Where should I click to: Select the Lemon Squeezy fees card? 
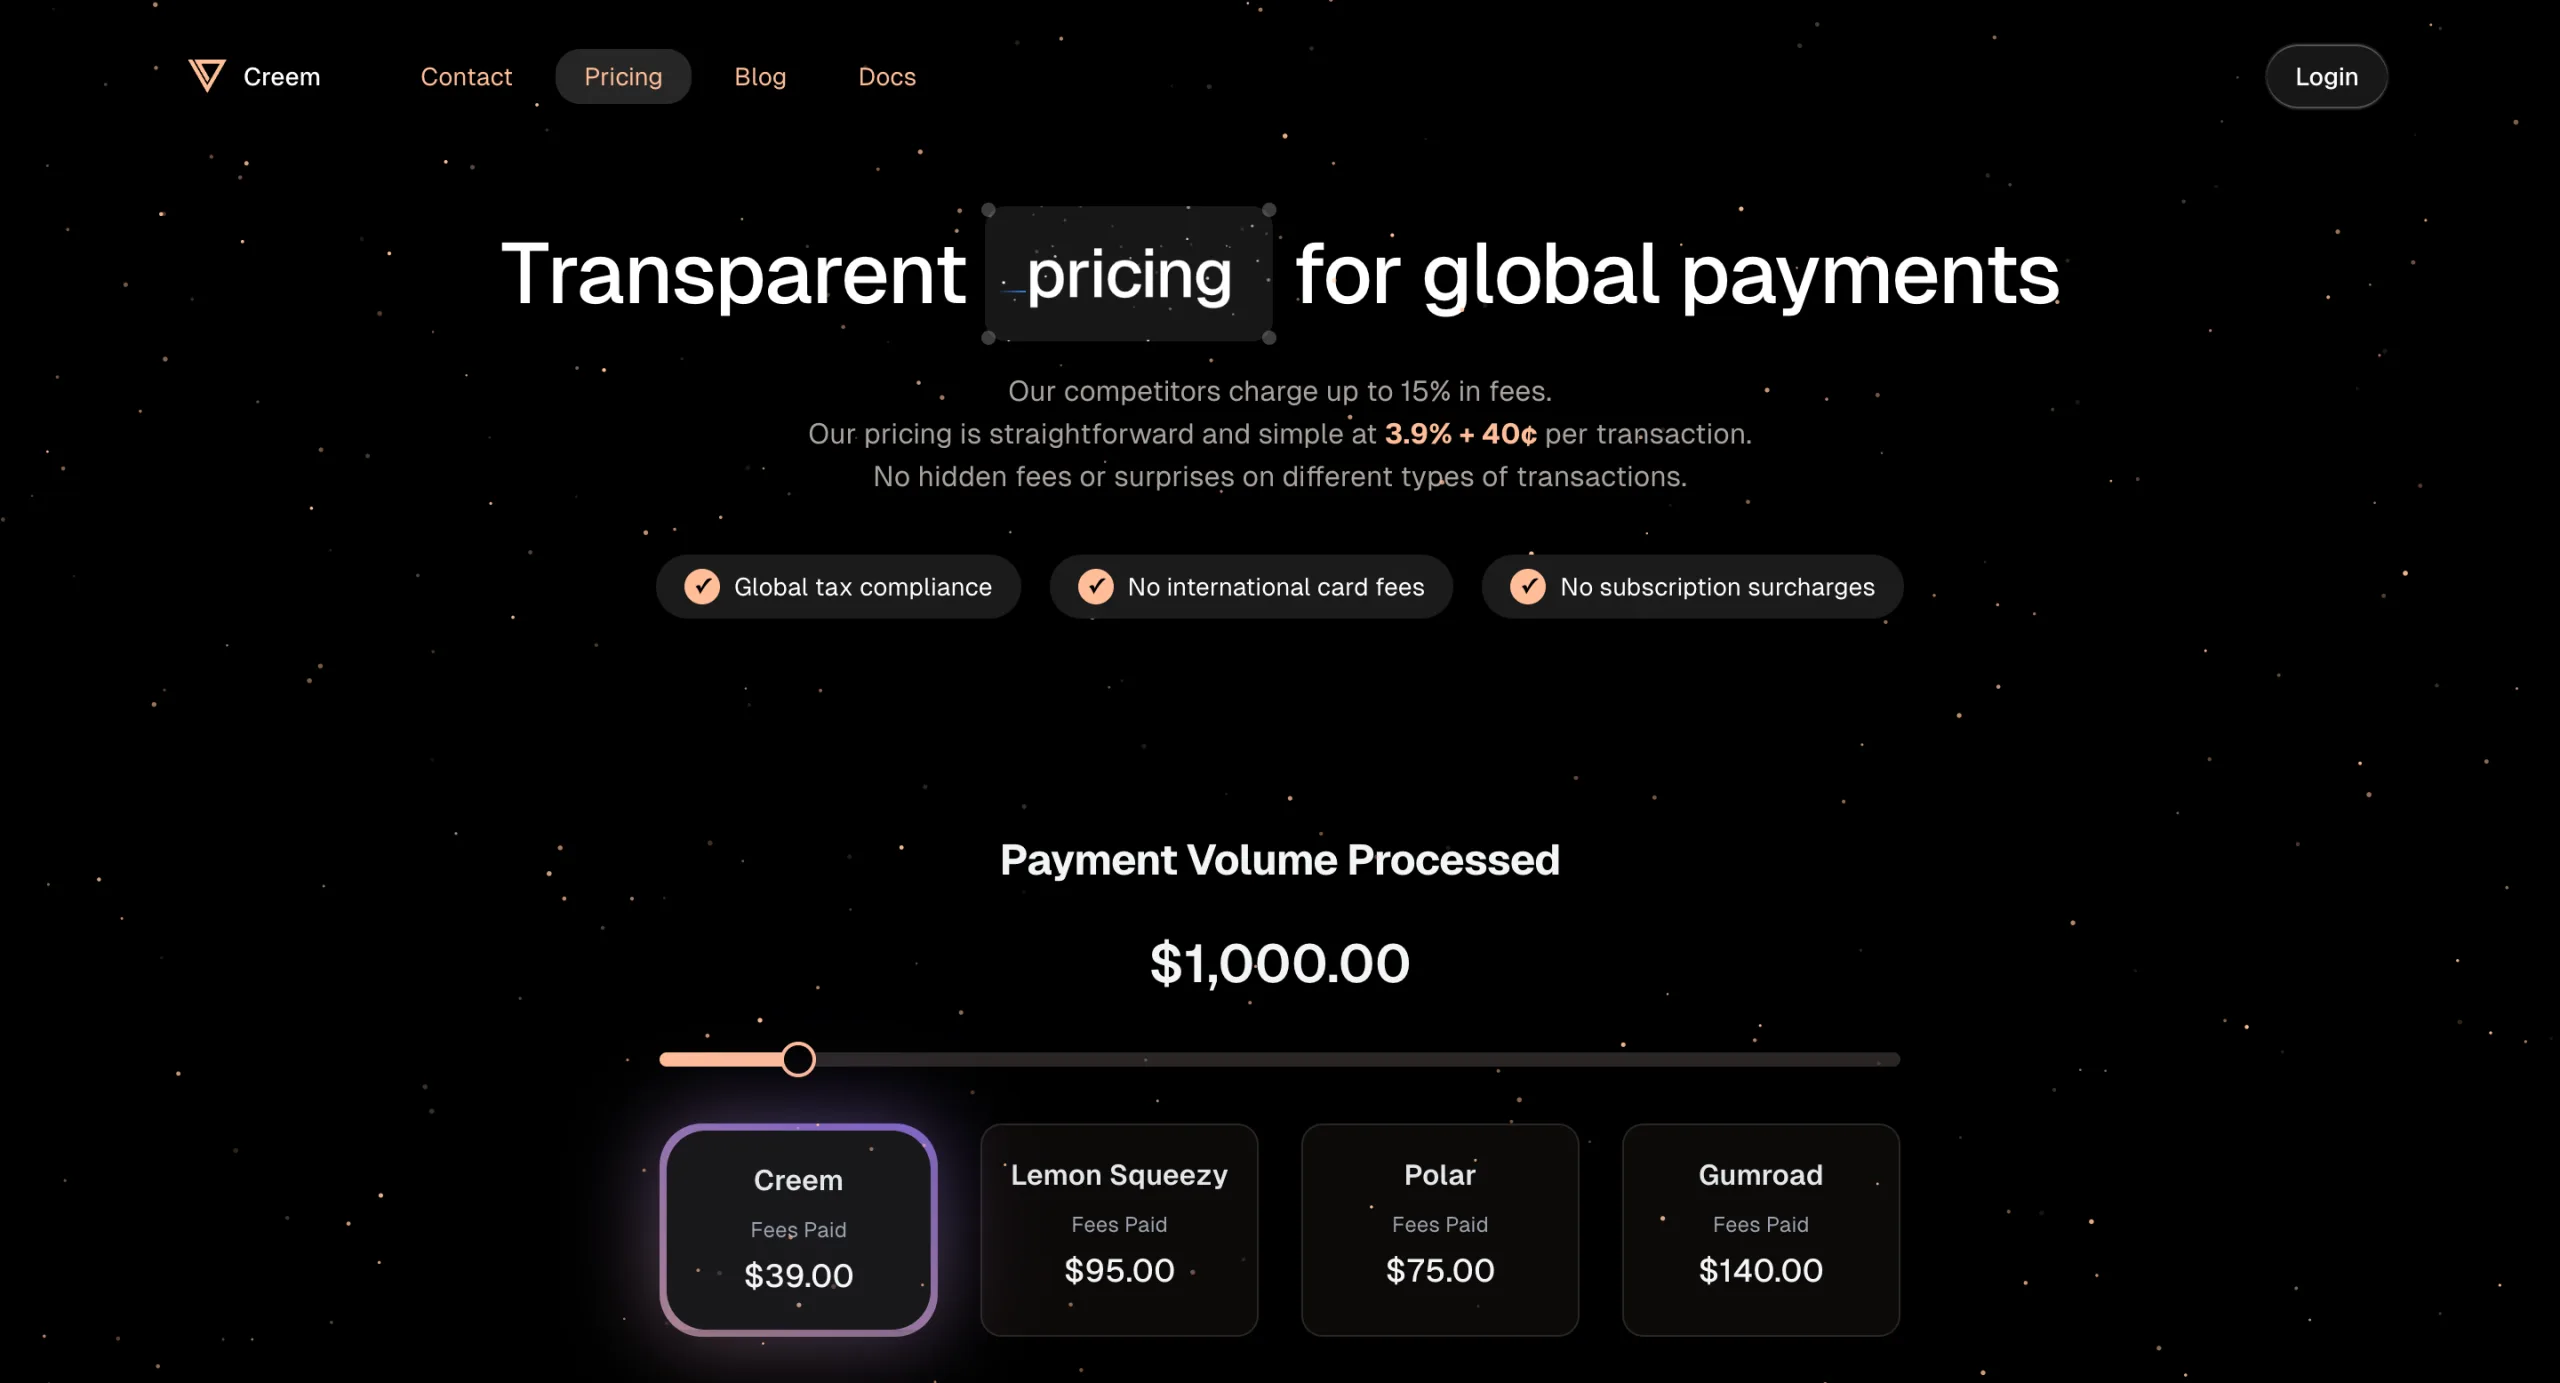[x=1119, y=1229]
